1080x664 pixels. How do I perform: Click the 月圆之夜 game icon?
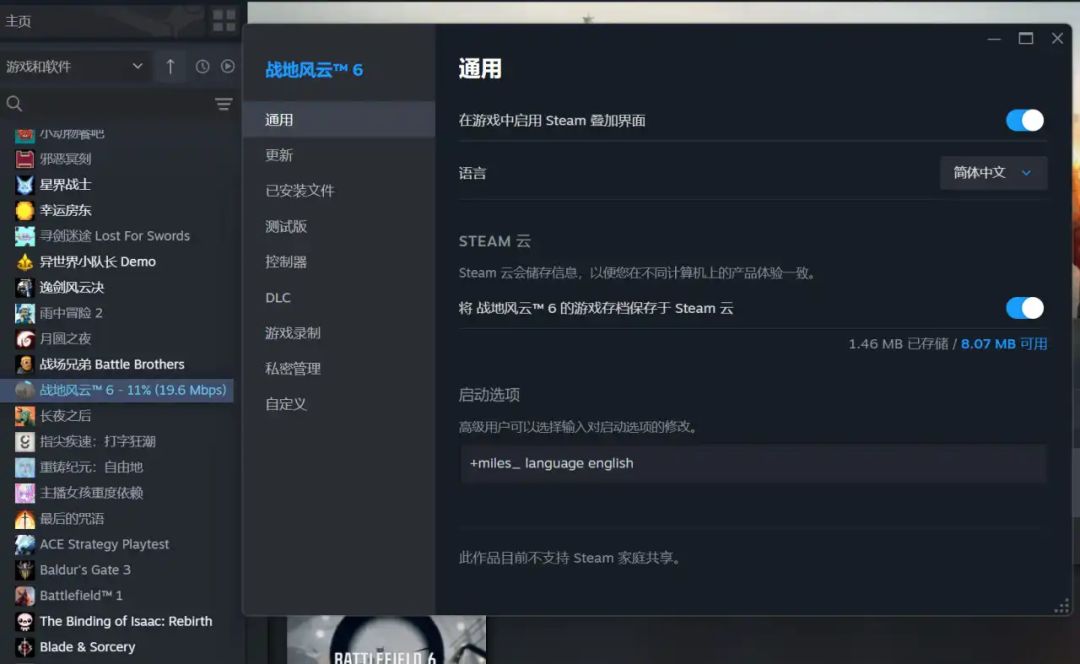tap(25, 339)
